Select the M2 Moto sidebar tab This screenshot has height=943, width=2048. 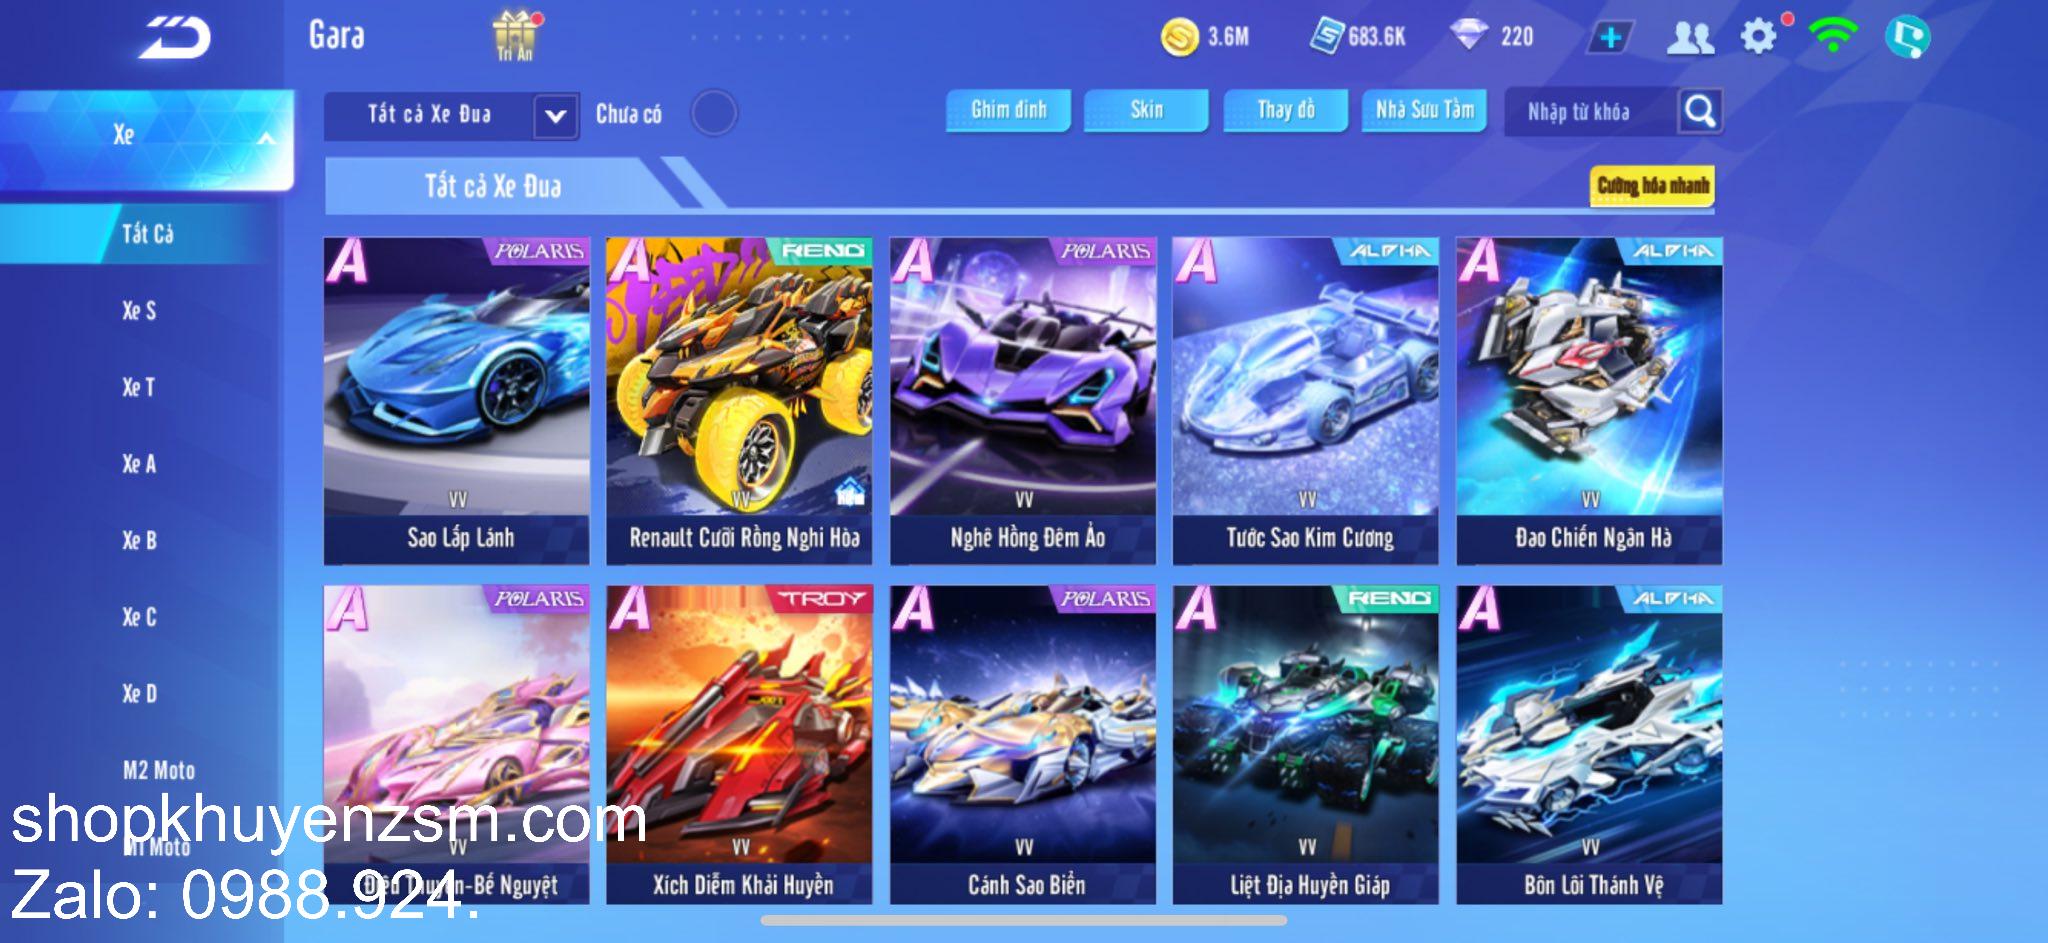pos(159,770)
